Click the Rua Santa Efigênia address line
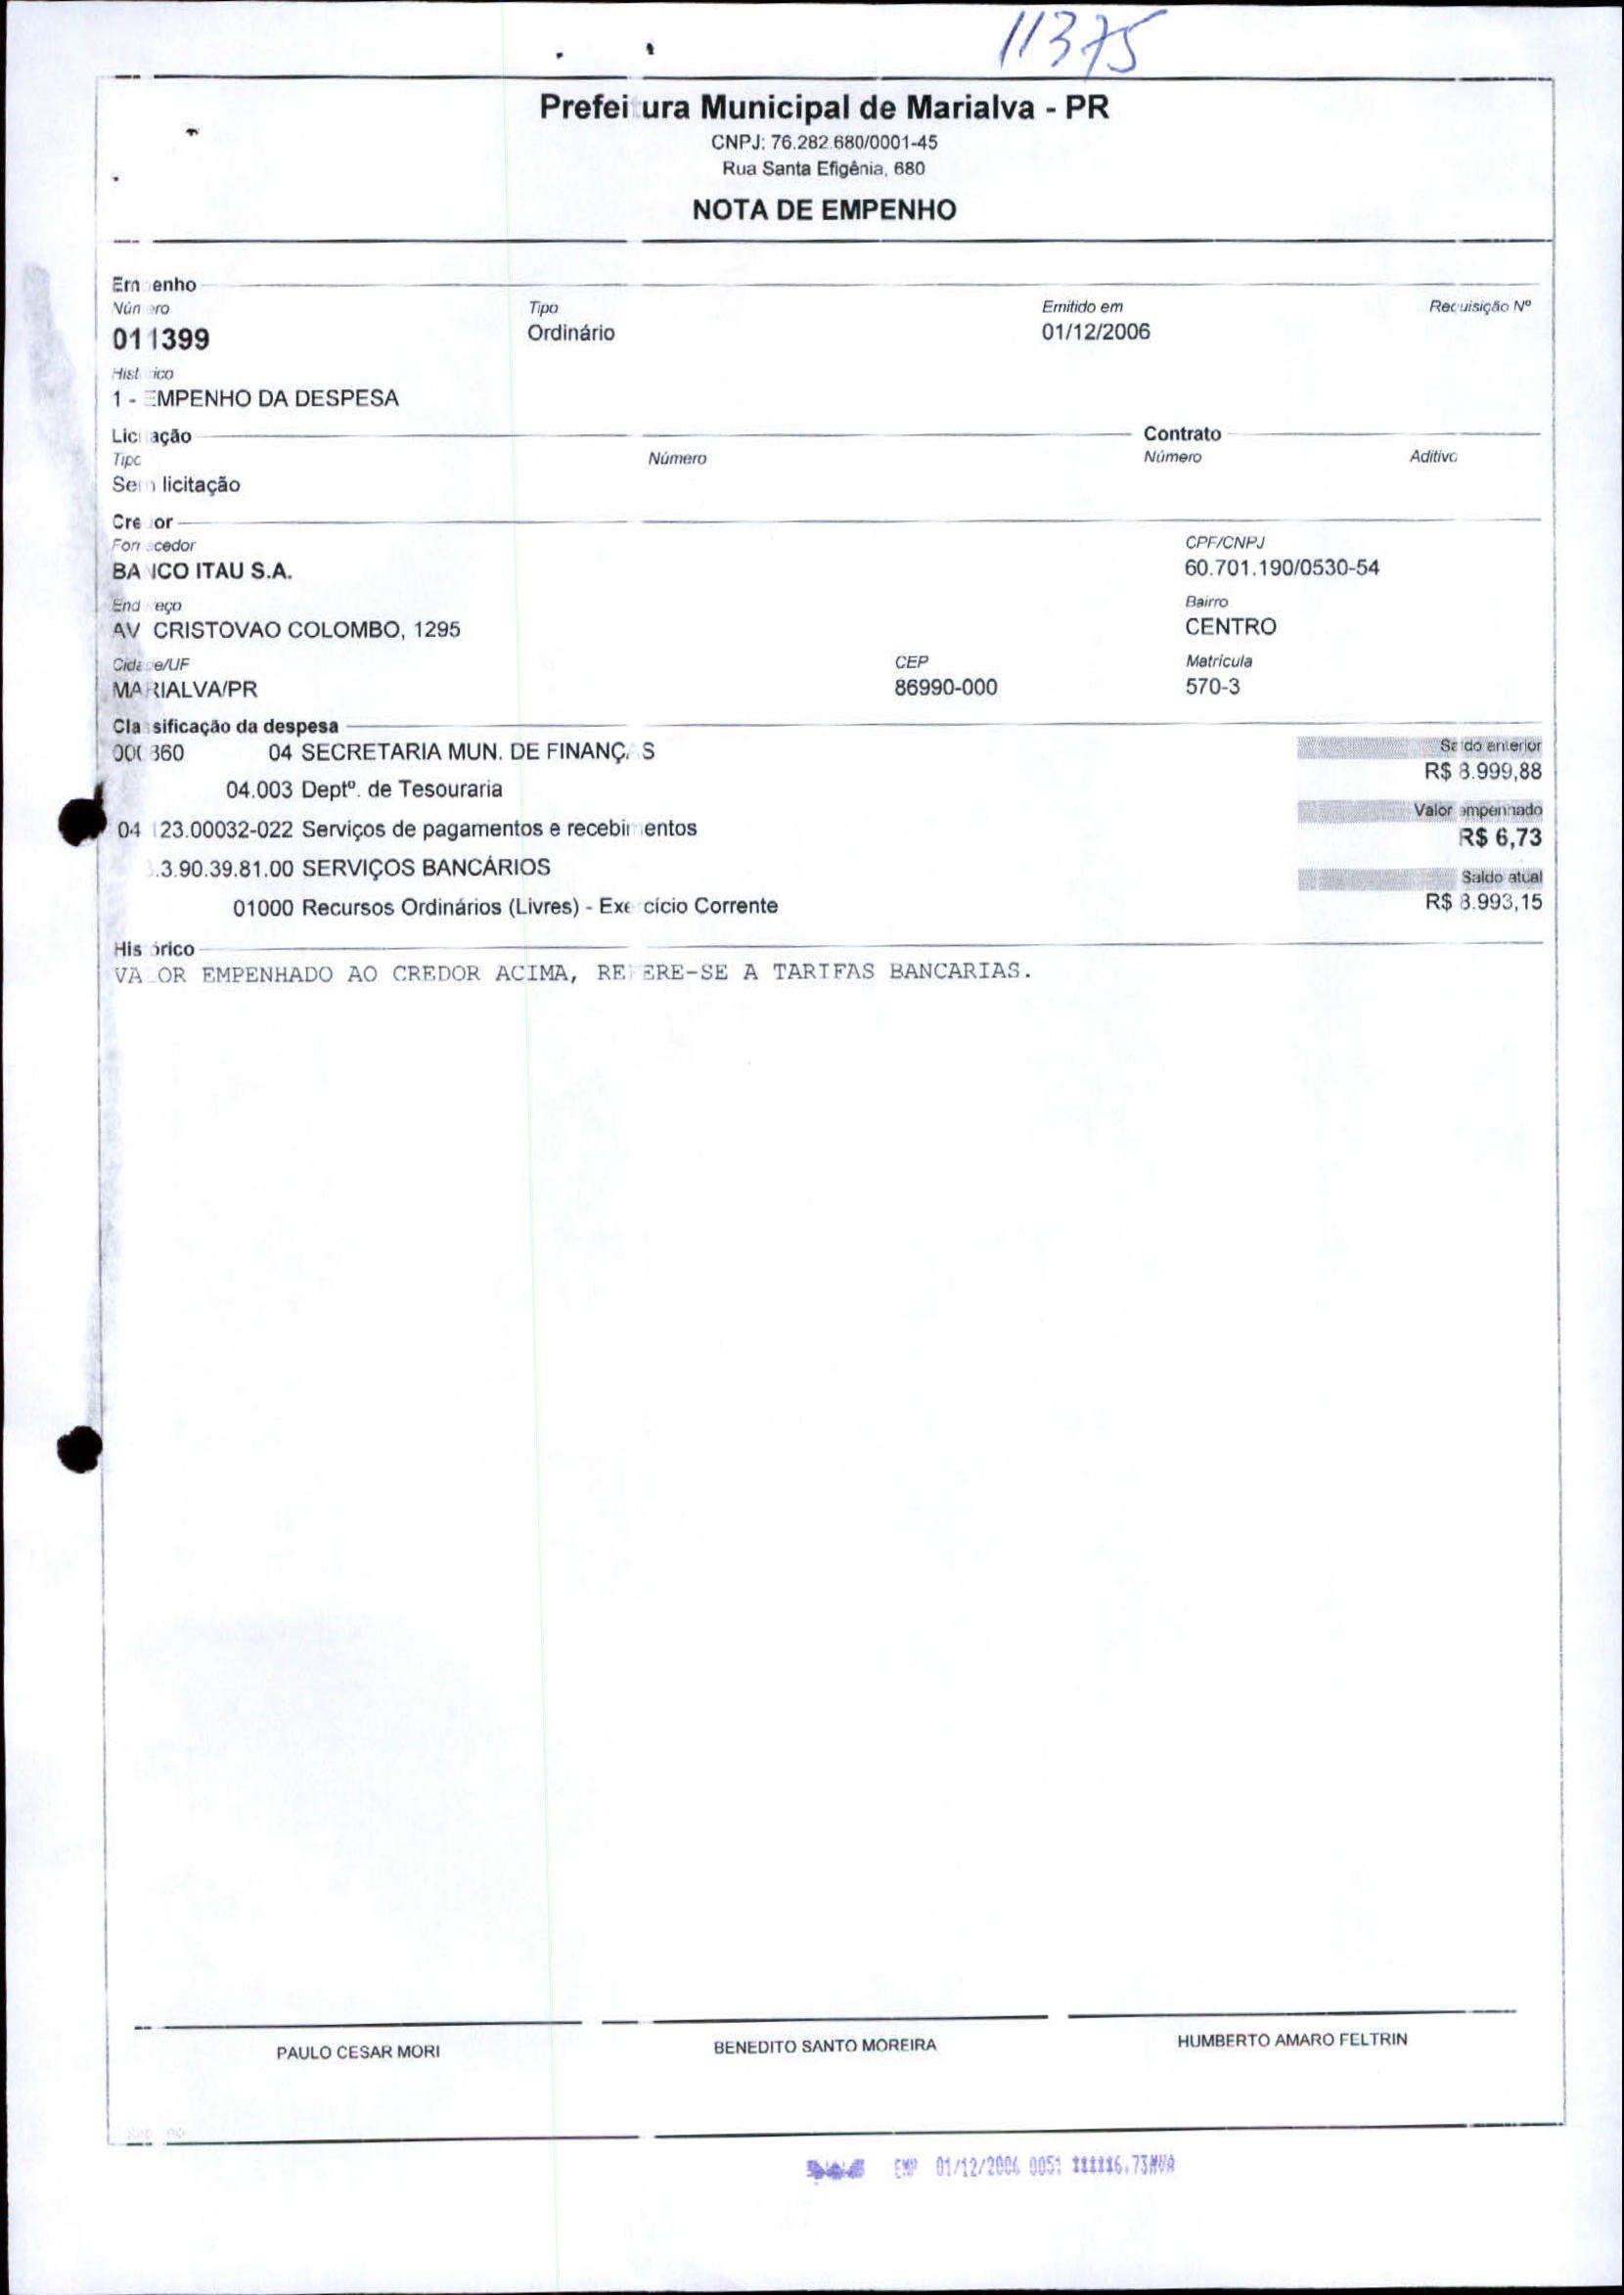The image size is (1624, 2295). pyautogui.click(x=824, y=168)
